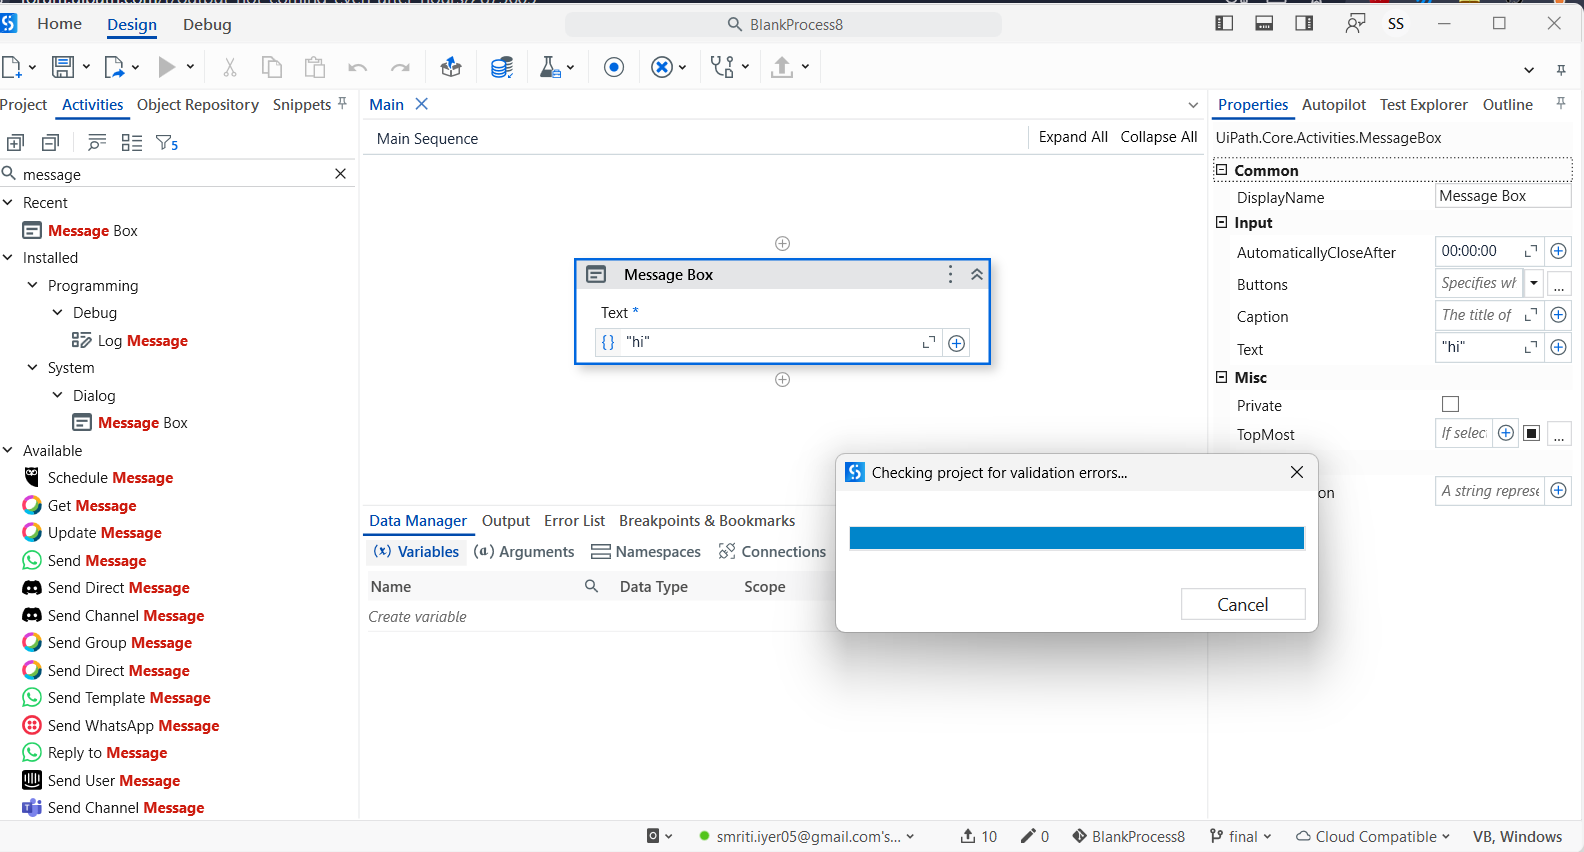Viewport: 1584px width, 852px height.
Task: Toggle the left panel layout icon
Action: 1224,23
